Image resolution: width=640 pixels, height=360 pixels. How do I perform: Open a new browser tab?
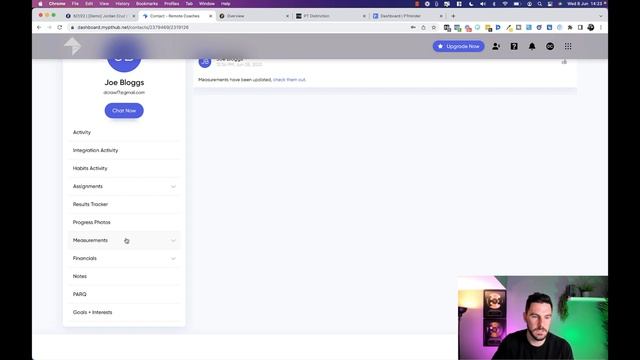tap(453, 16)
